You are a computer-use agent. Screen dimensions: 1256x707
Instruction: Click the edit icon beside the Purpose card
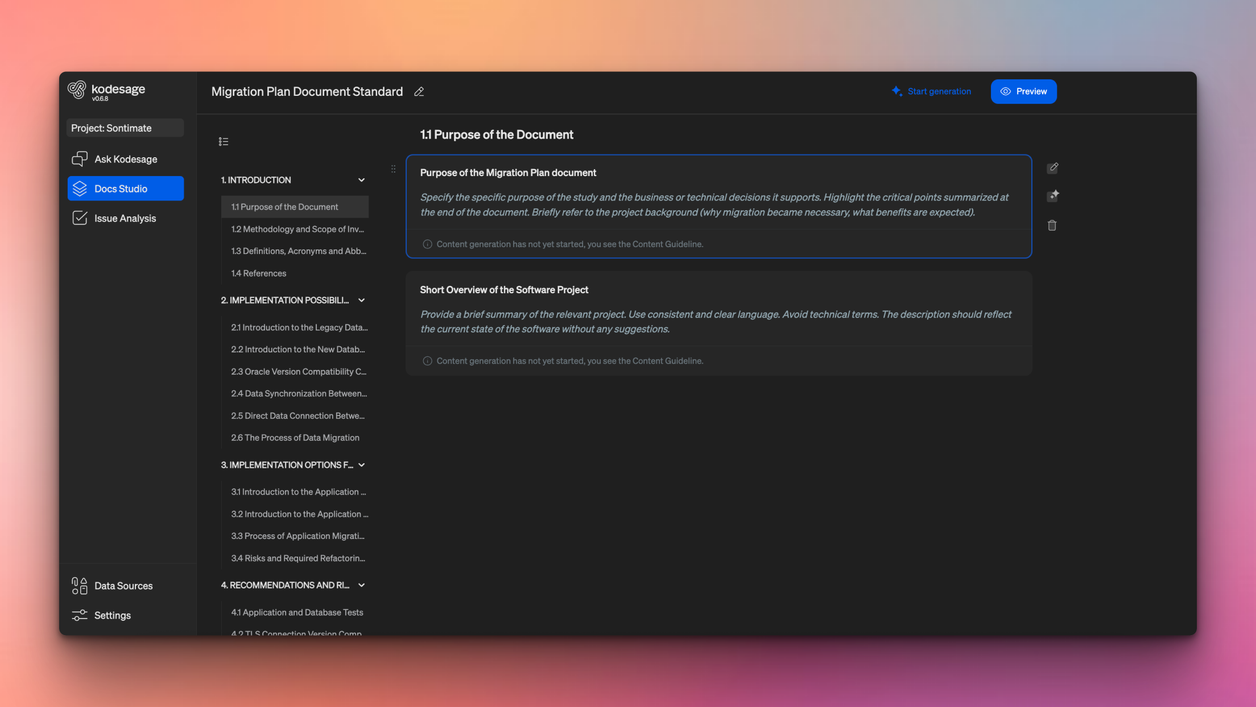(1052, 168)
